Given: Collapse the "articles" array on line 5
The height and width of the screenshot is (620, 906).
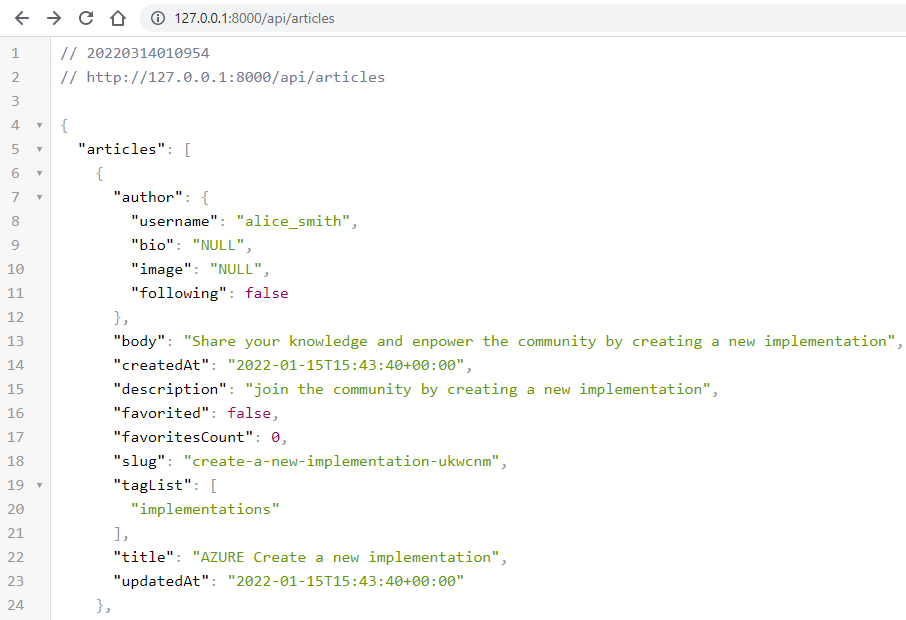Looking at the screenshot, I should coord(39,150).
